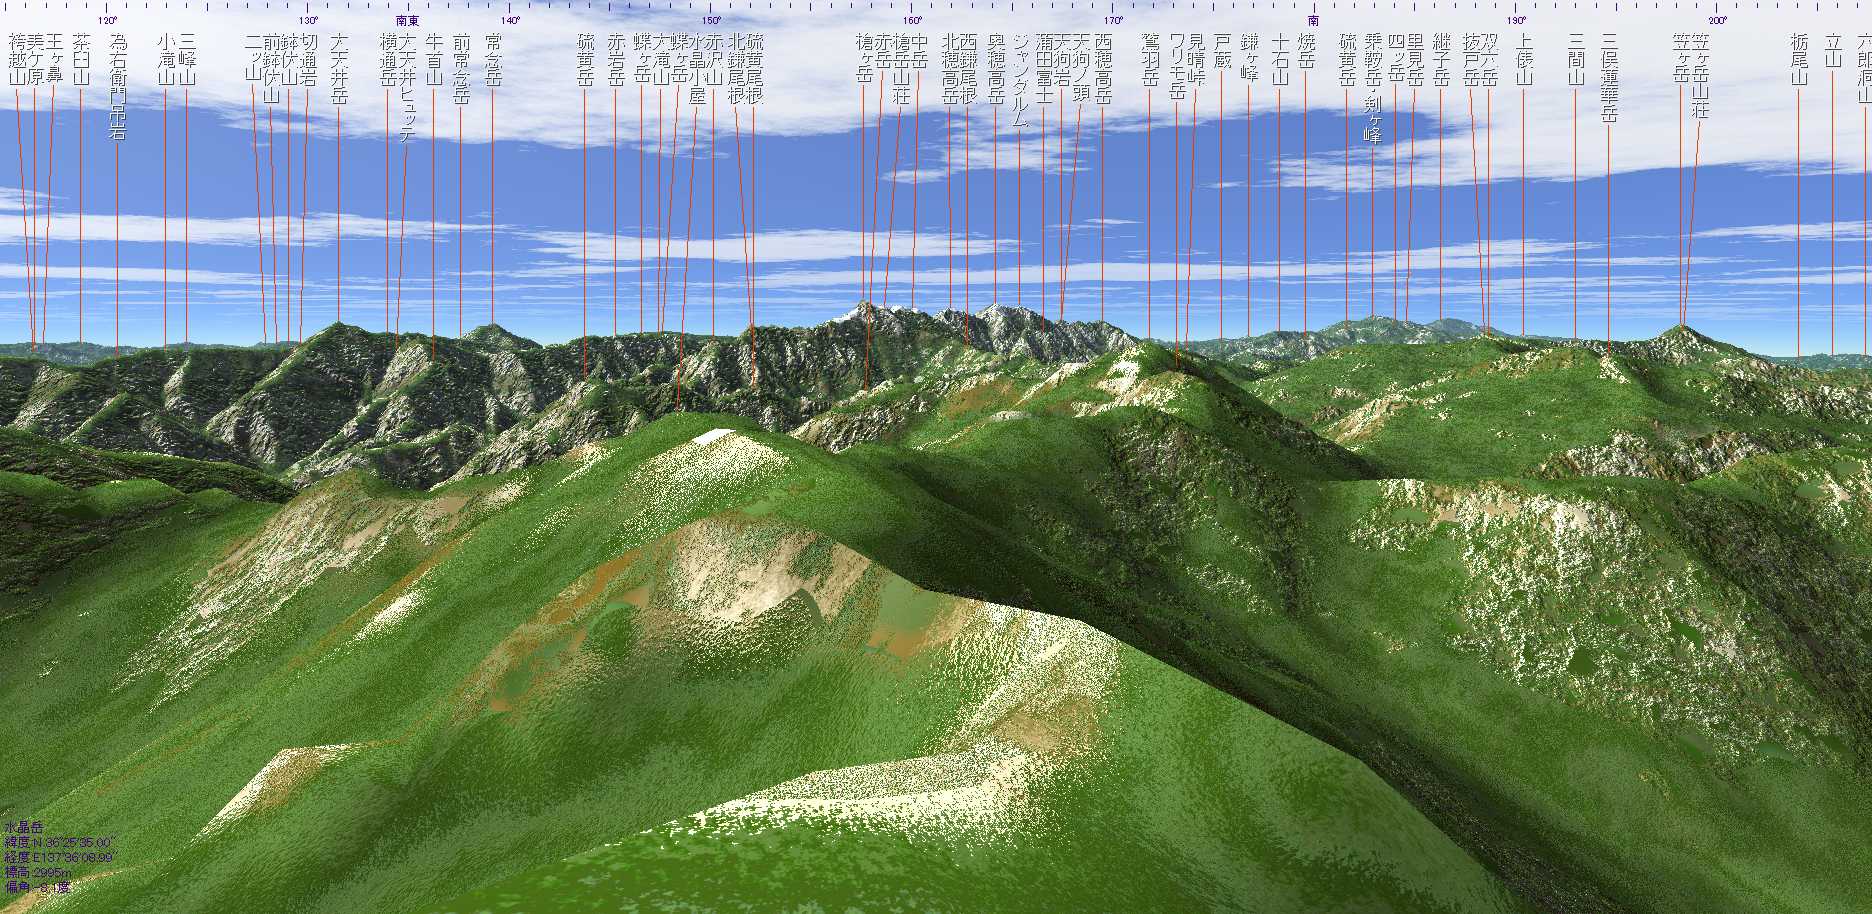The image size is (1872, 914).
Task: Select the 常念岳 mountain label
Action: point(492,58)
